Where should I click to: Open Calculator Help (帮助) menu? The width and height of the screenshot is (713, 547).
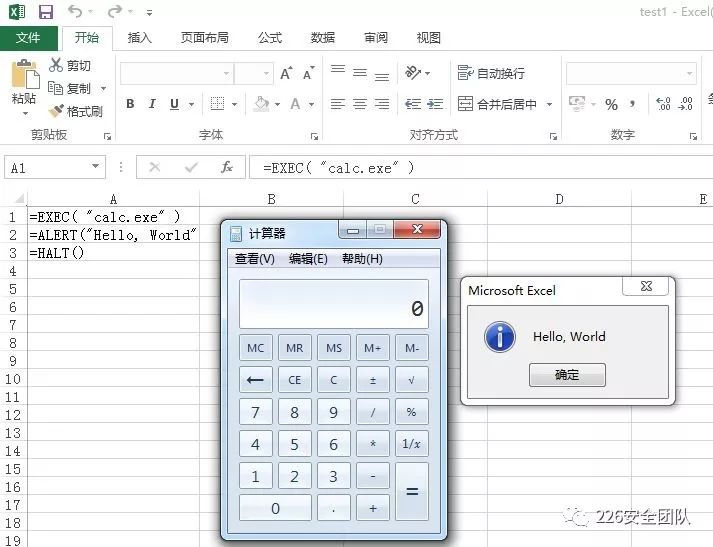(362, 259)
